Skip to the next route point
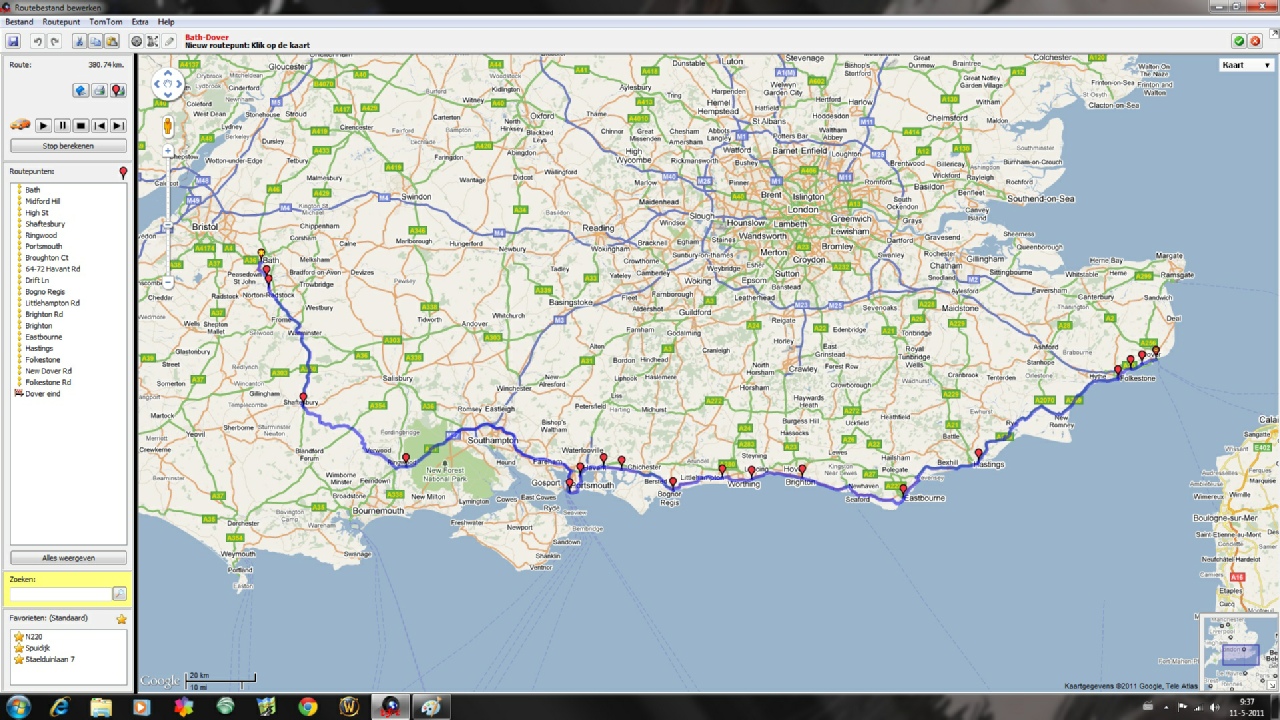The width and height of the screenshot is (1280, 720). (118, 125)
